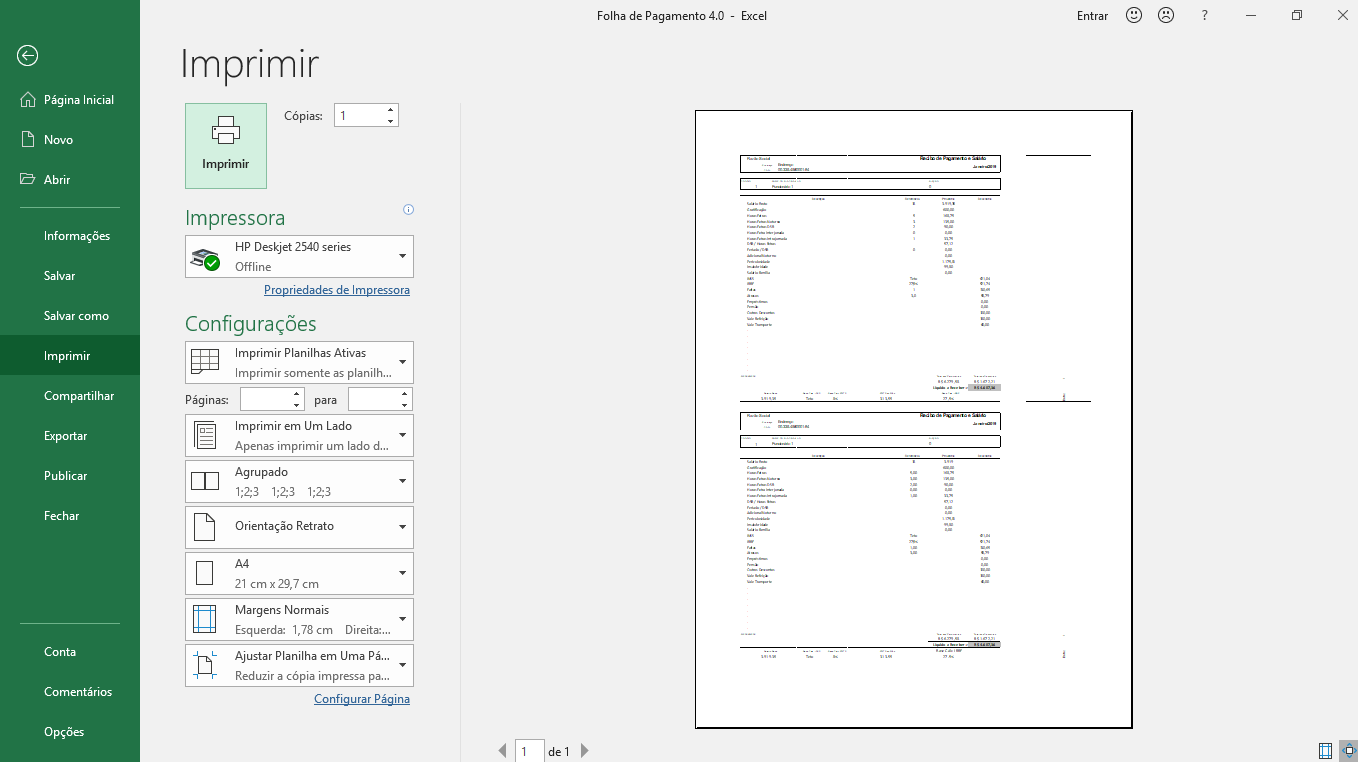The width and height of the screenshot is (1358, 762).
Task: Open HP Deskjet 2540 printer dropdown
Action: tap(299, 257)
